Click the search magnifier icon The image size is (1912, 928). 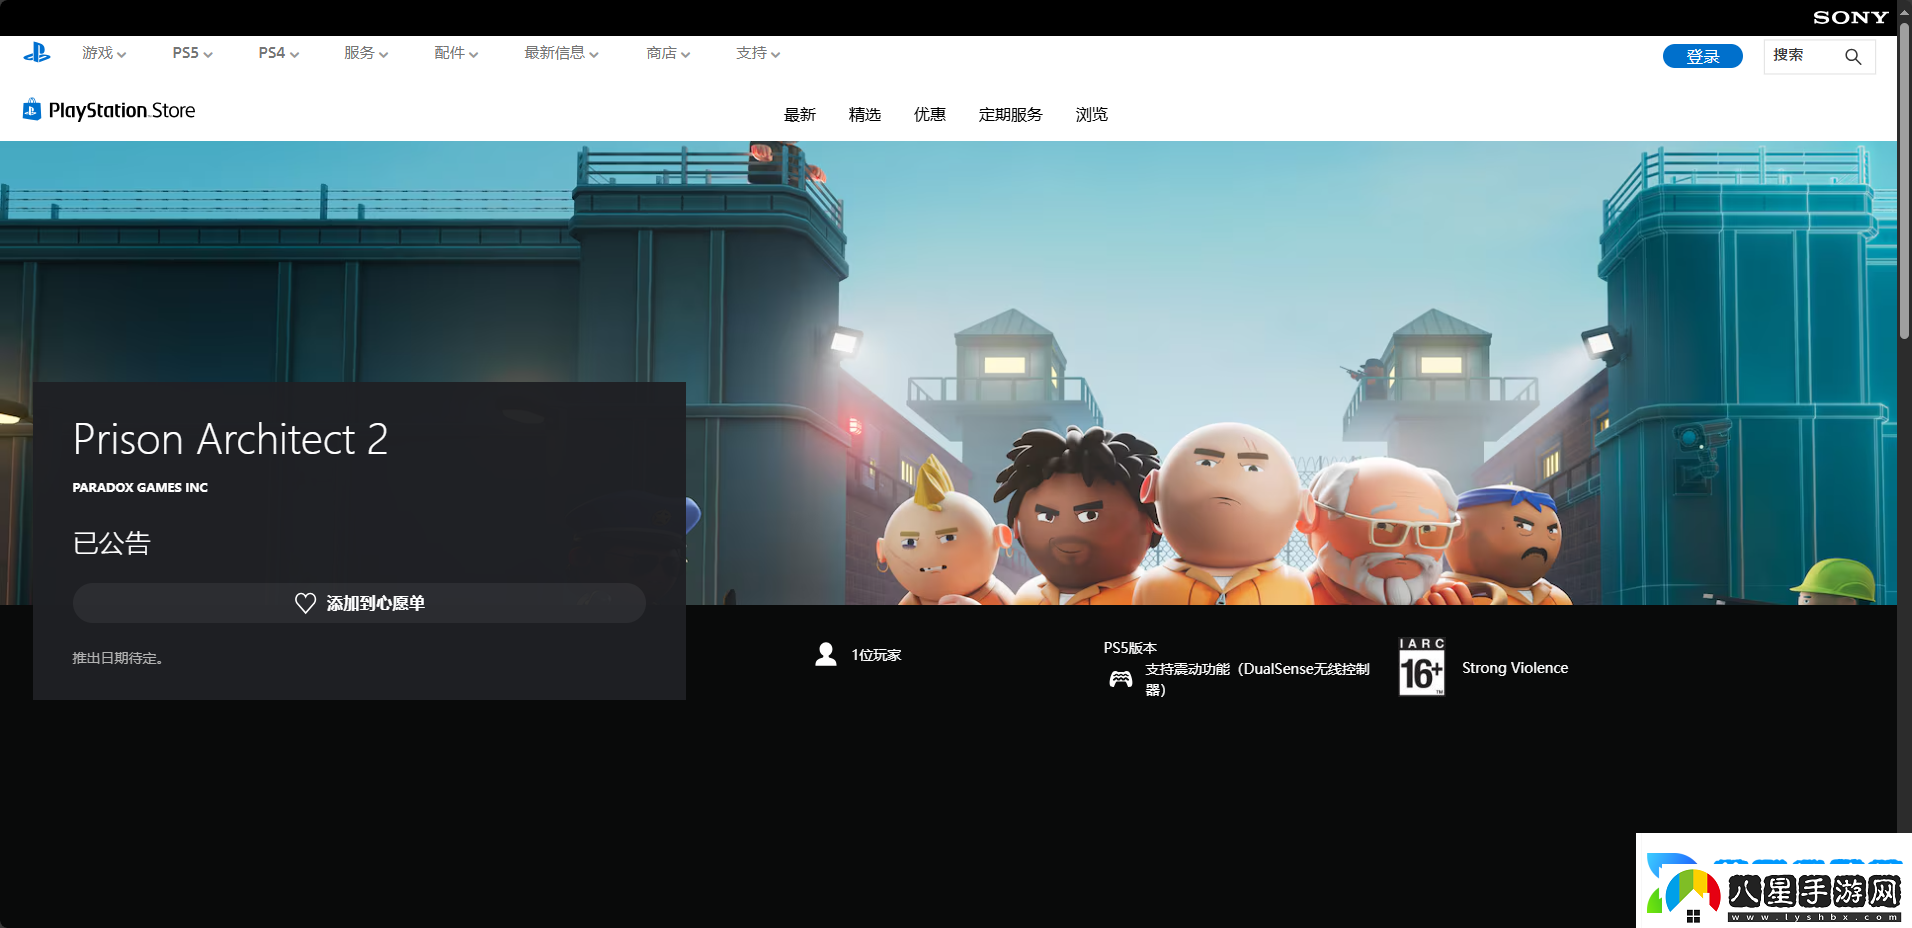[x=1853, y=57]
